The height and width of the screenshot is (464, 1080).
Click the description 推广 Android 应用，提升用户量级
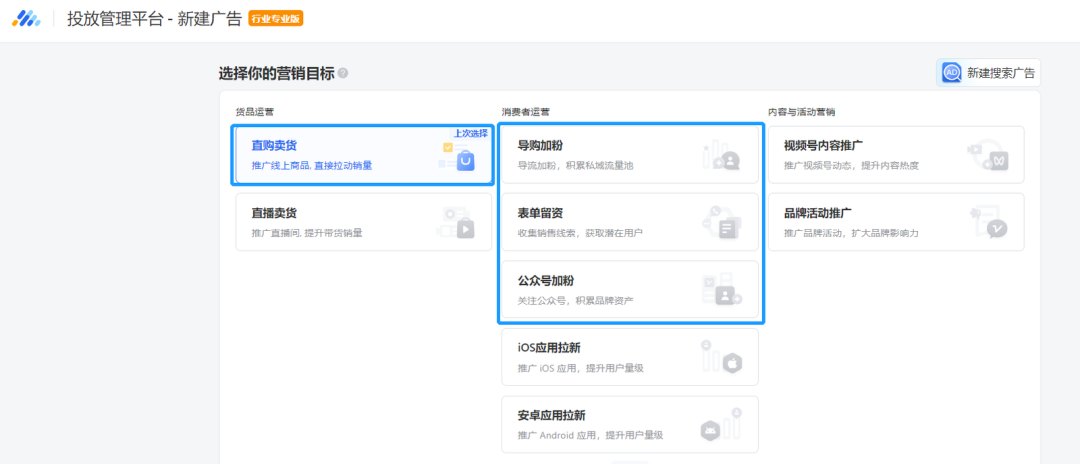[590, 435]
